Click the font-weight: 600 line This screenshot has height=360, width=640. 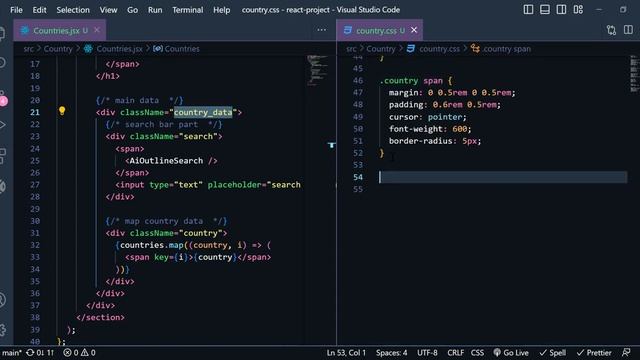[x=430, y=129]
